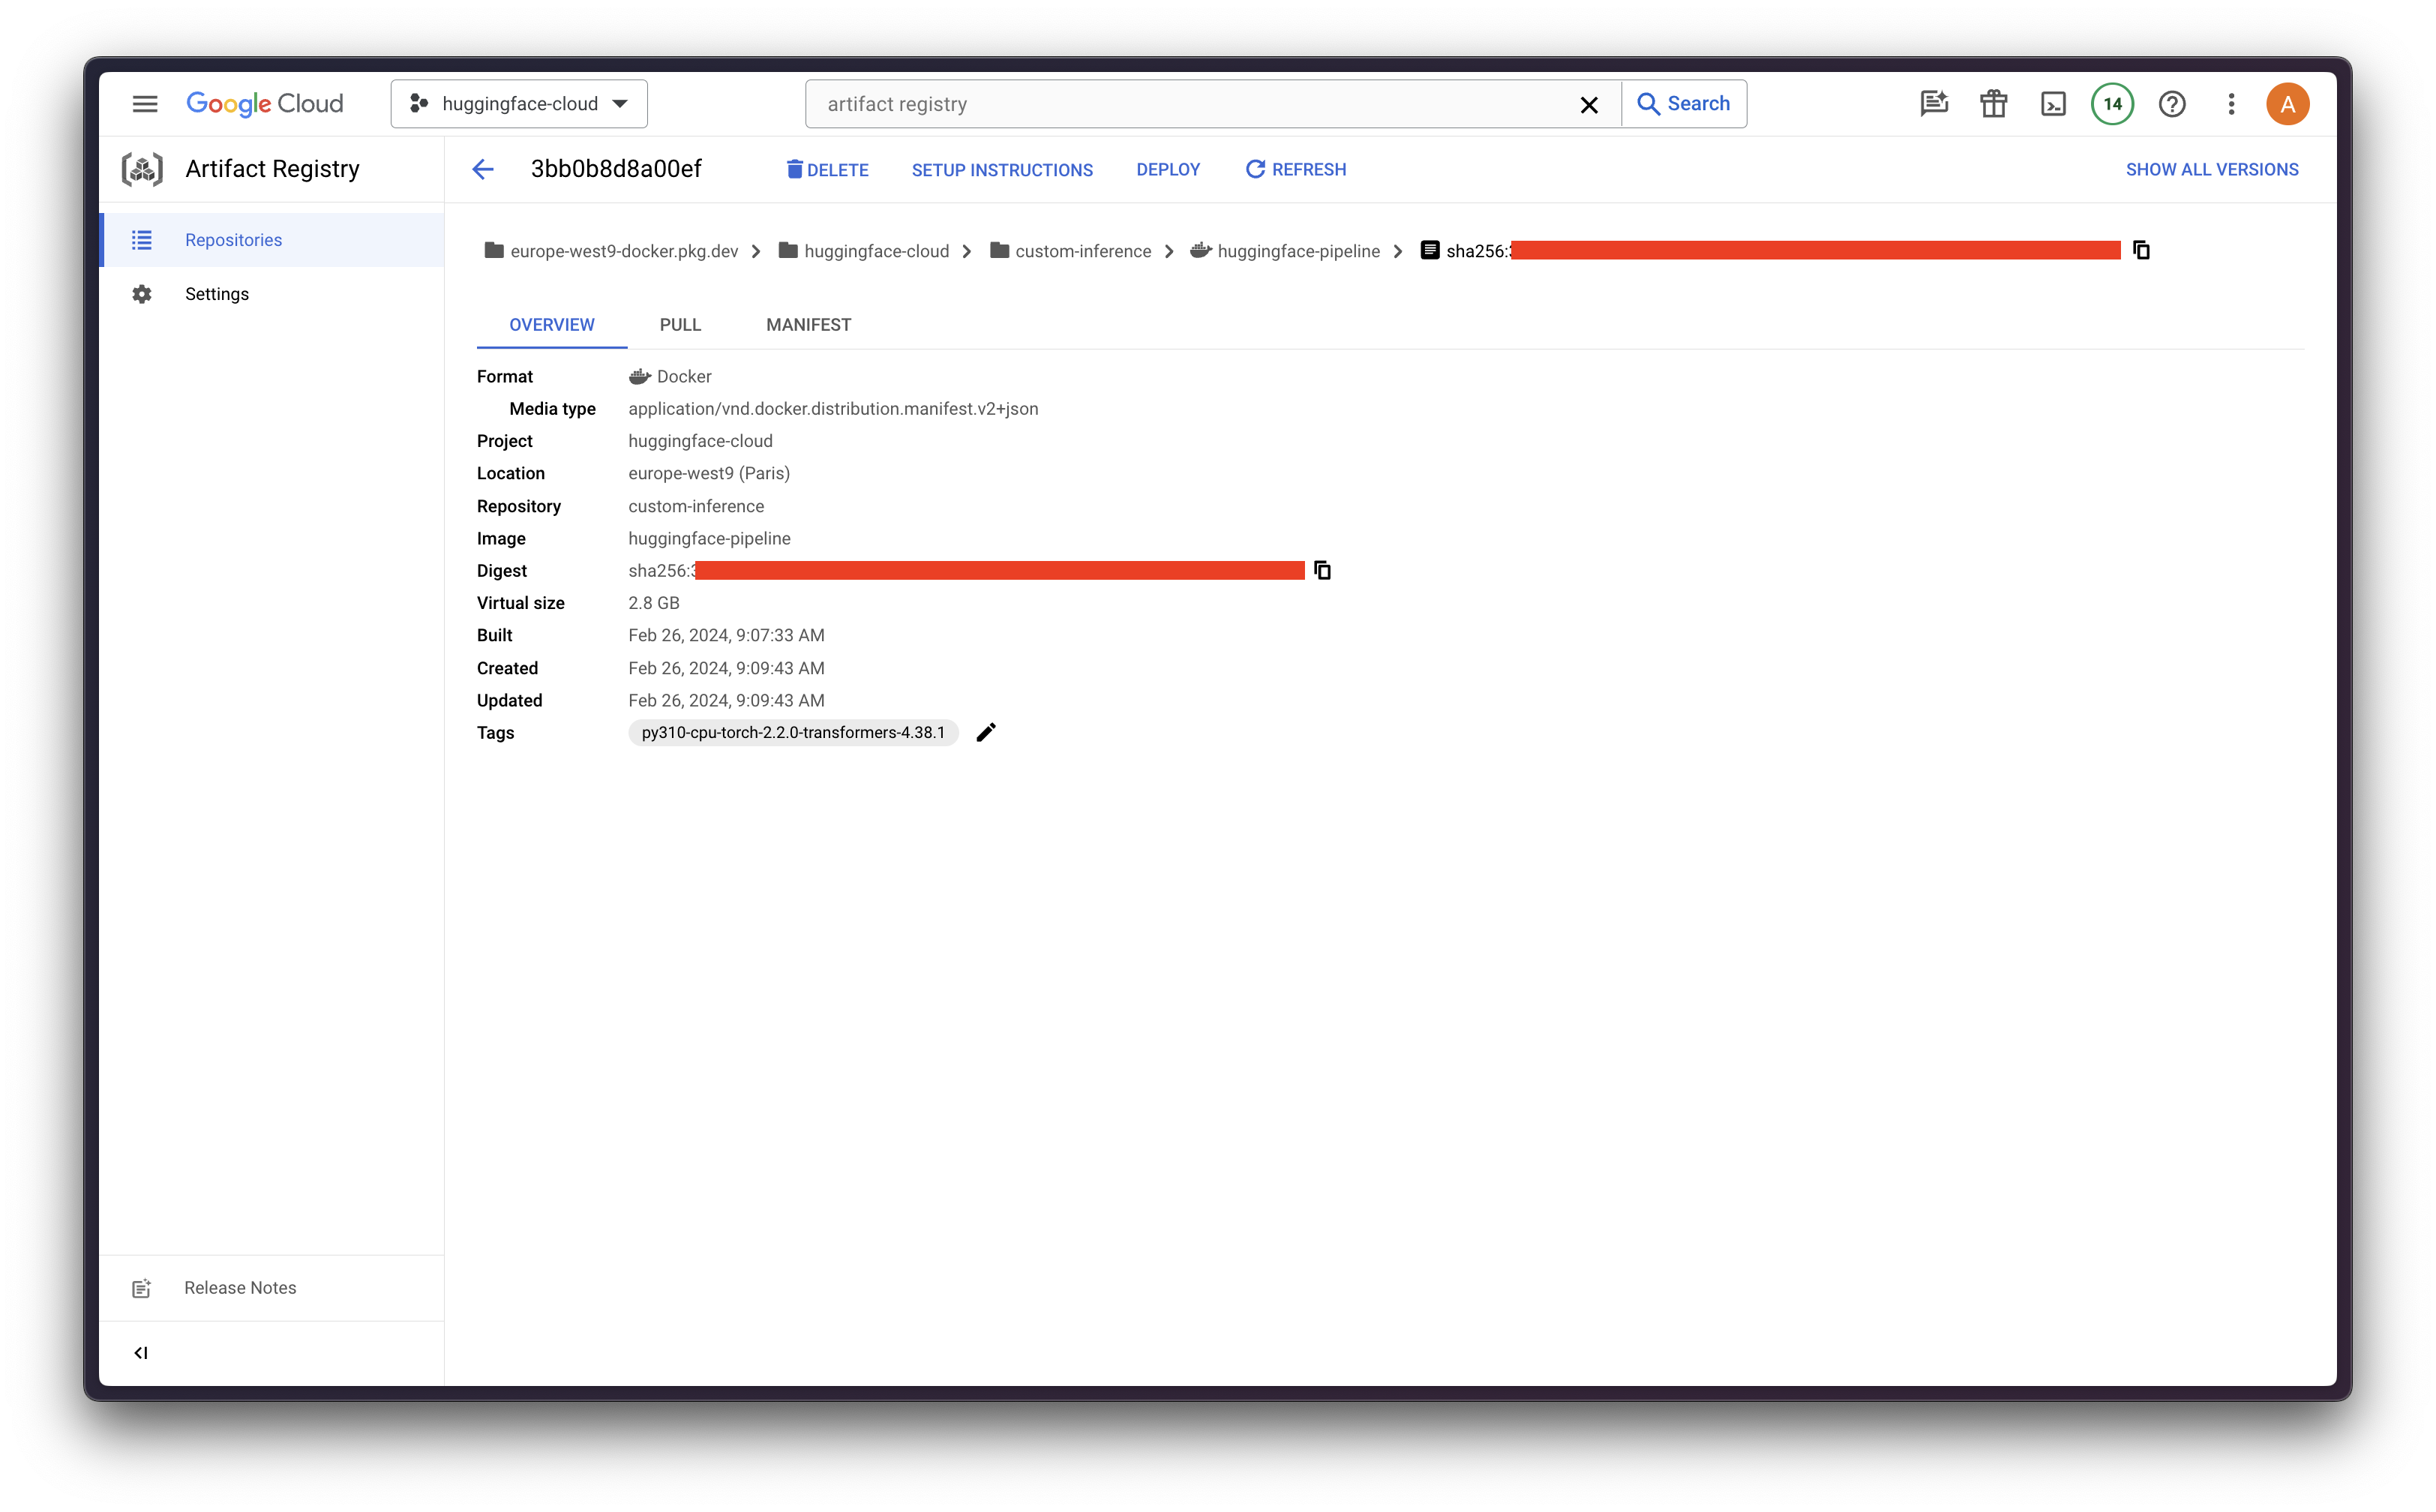Open the three-dot more options menu

pos(2231,104)
